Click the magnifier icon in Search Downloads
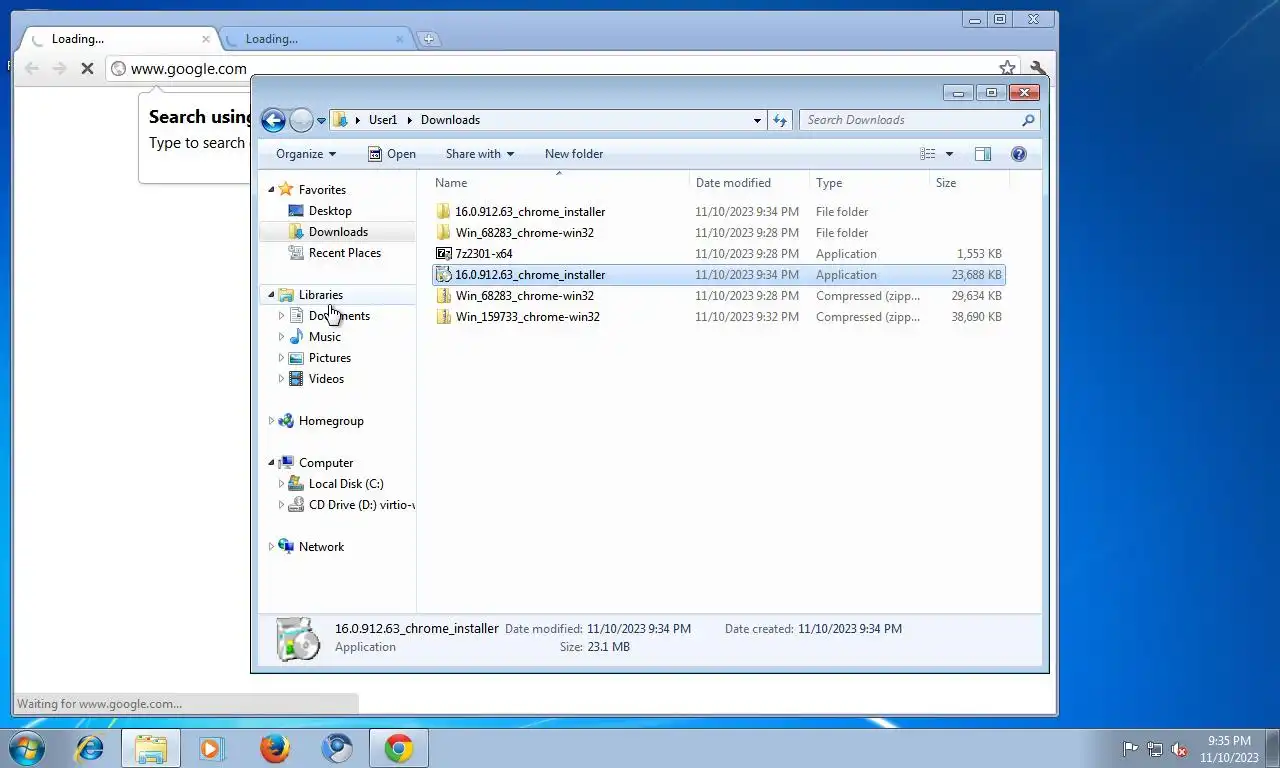The image size is (1280, 768). pyautogui.click(x=1028, y=120)
